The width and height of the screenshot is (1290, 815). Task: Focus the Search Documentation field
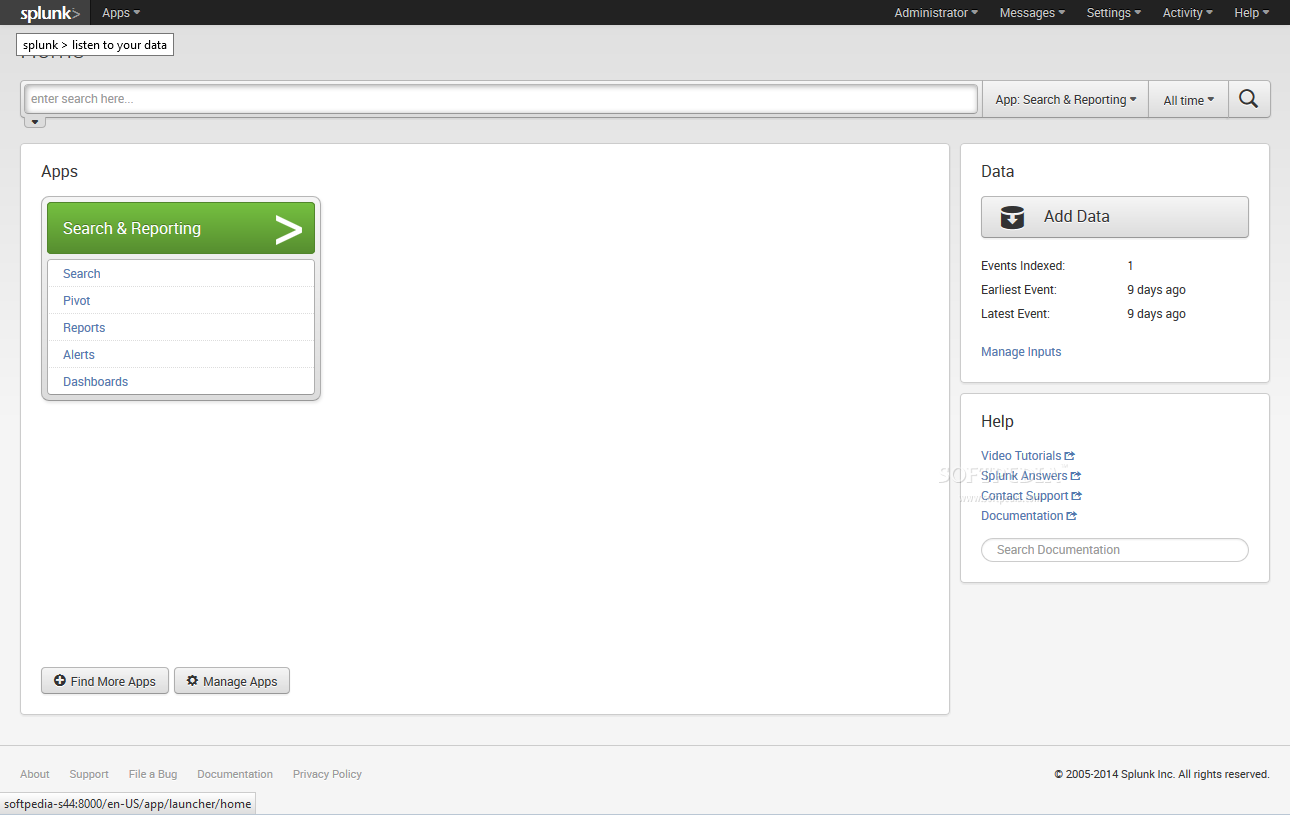1115,550
